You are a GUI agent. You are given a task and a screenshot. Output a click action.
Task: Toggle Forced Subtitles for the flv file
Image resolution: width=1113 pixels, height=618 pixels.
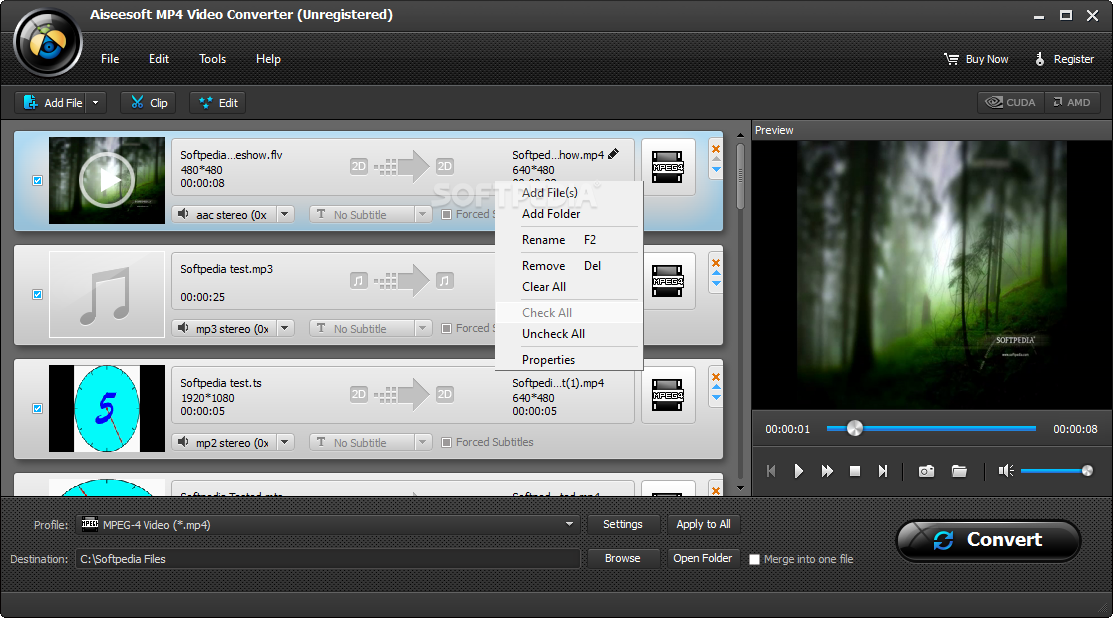[x=446, y=214]
